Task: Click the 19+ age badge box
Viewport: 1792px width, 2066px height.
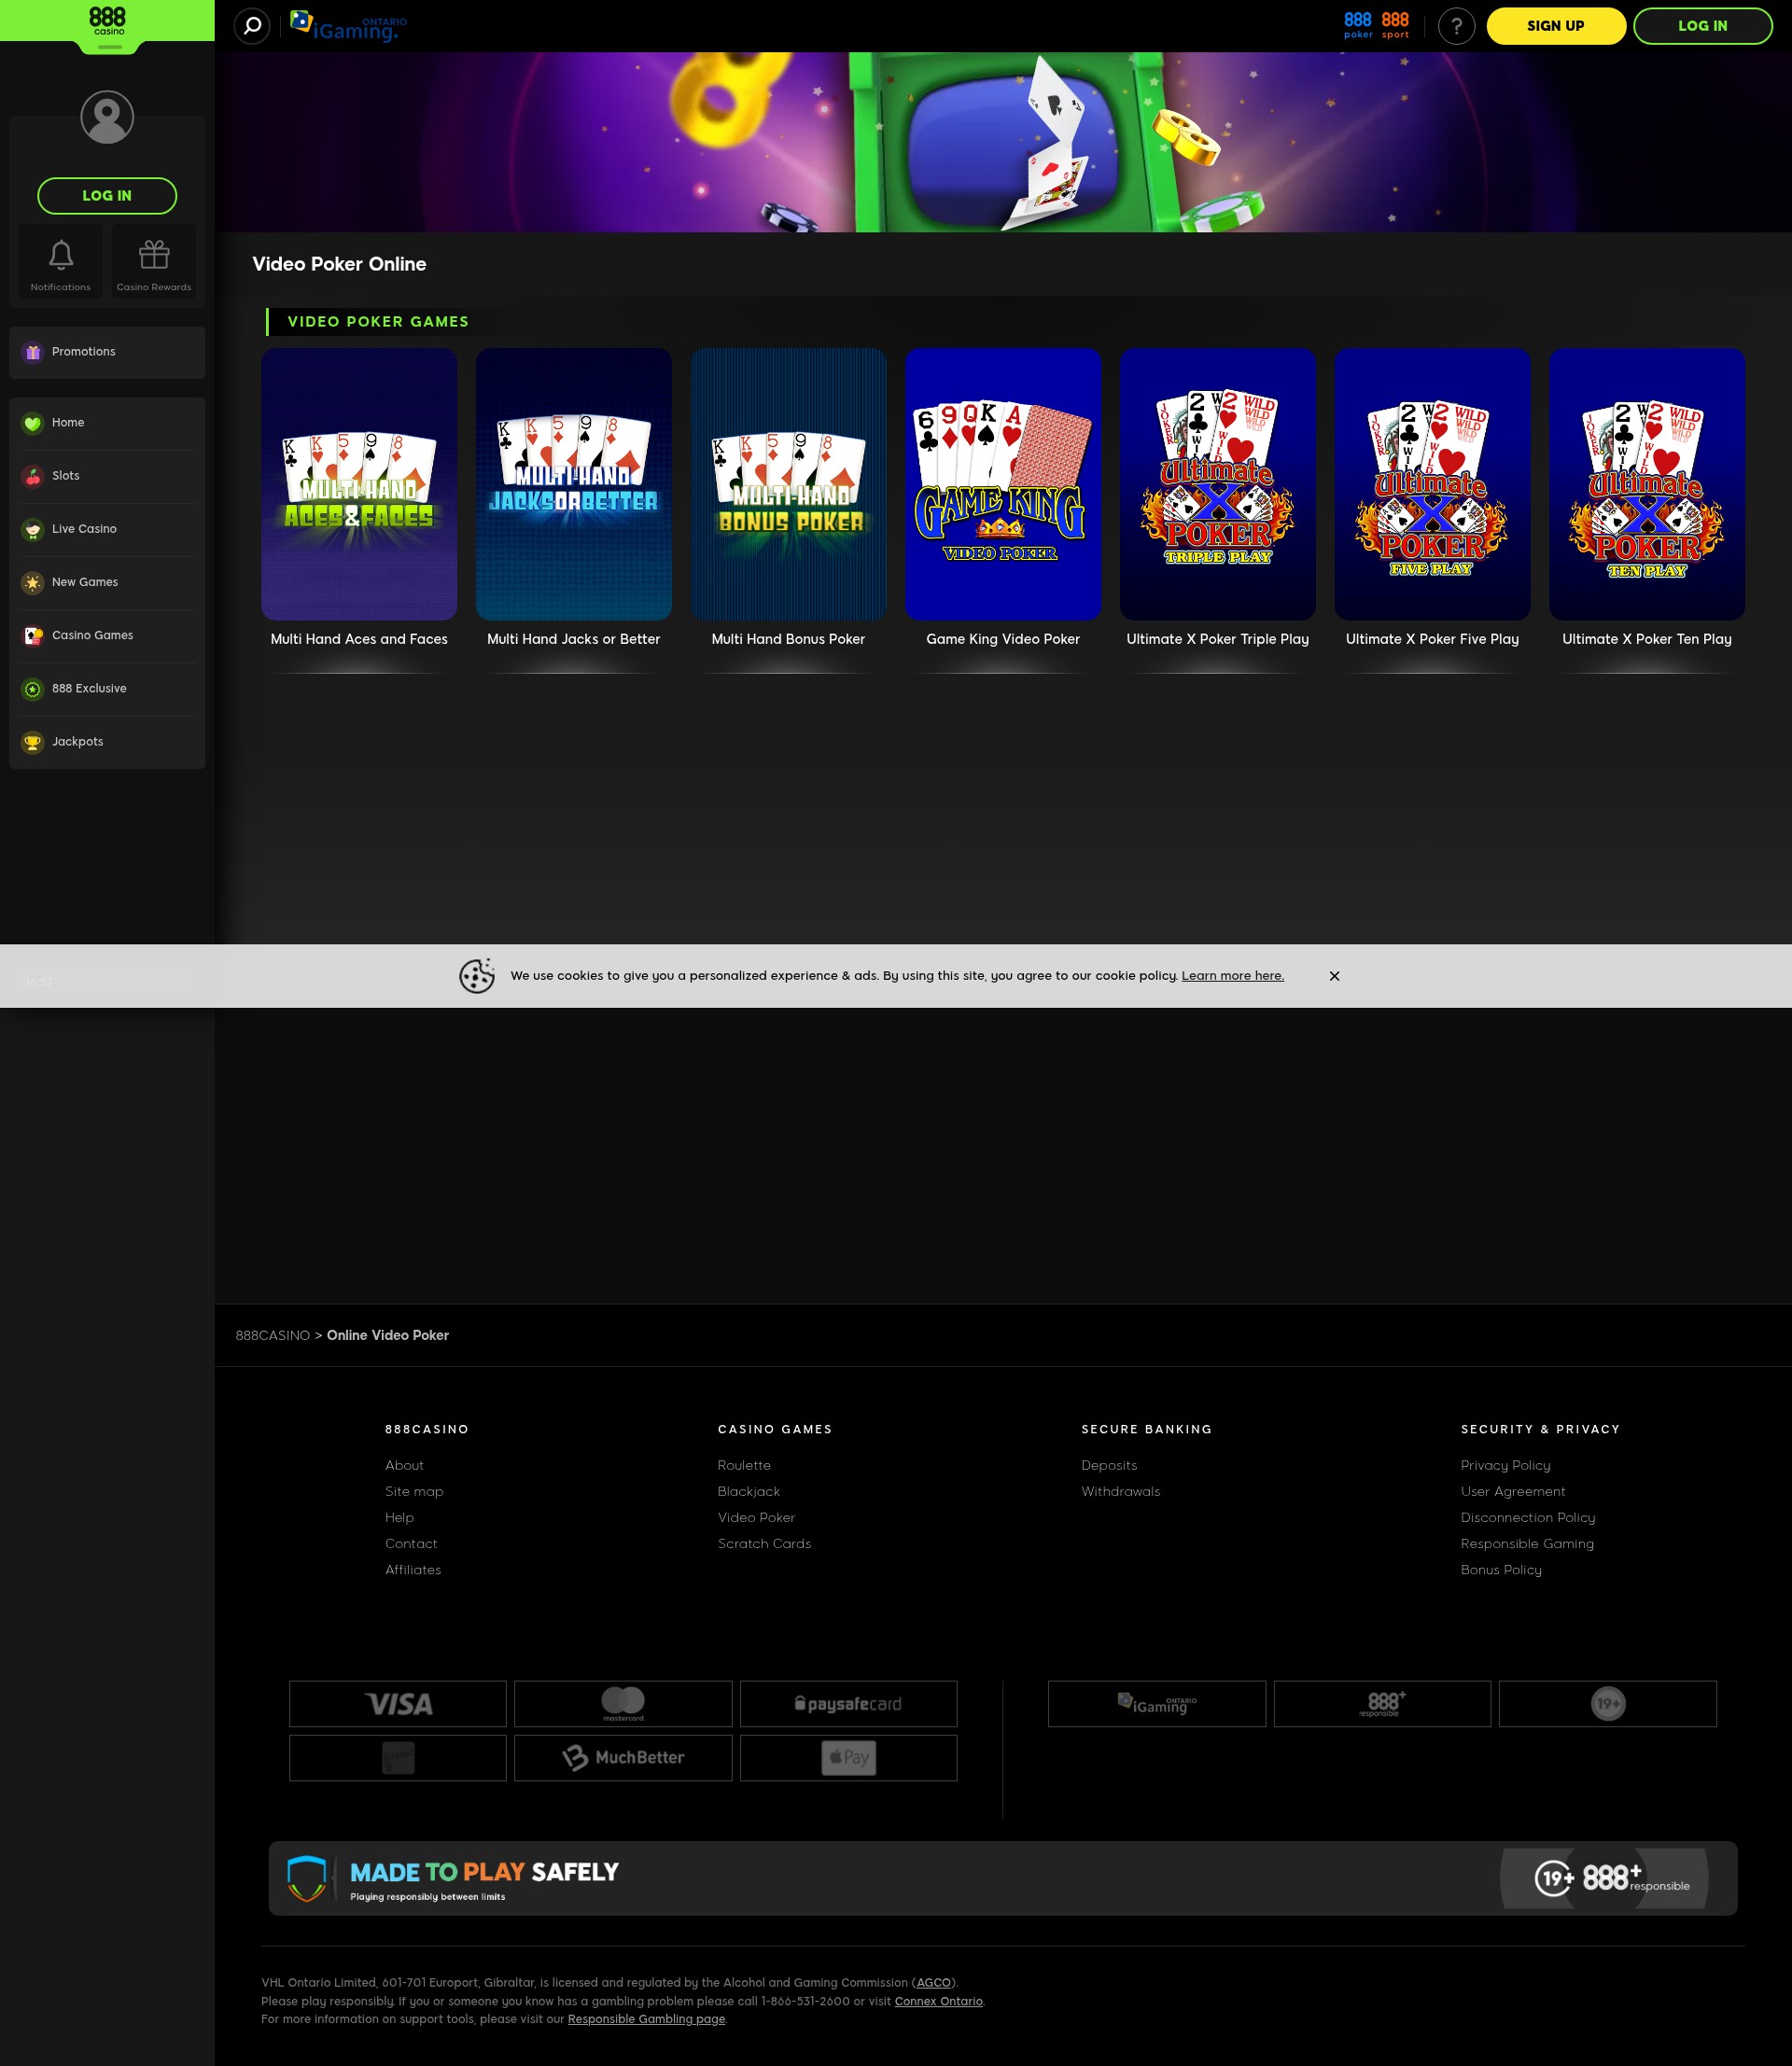Action: tap(1608, 1703)
